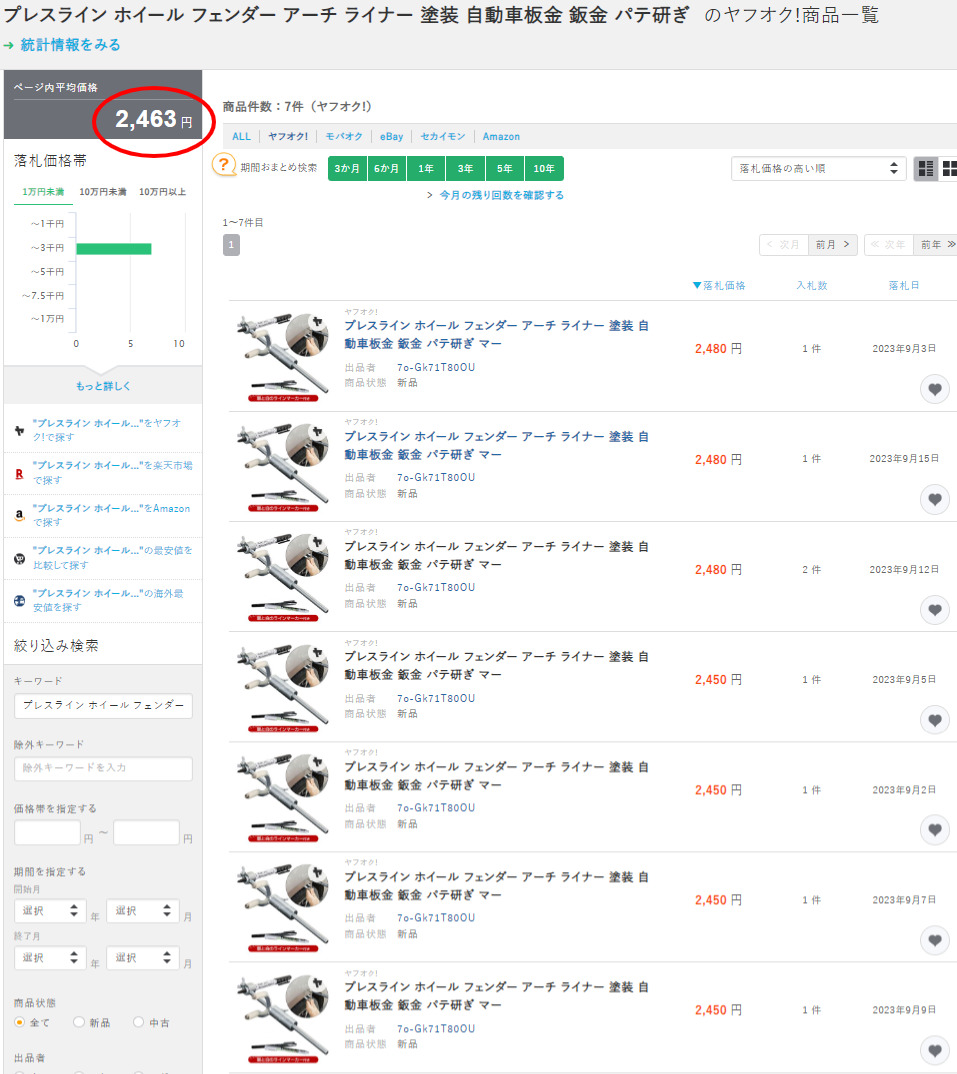Select the 10万円未満 price range tab
This screenshot has width=957, height=1074.
point(103,192)
